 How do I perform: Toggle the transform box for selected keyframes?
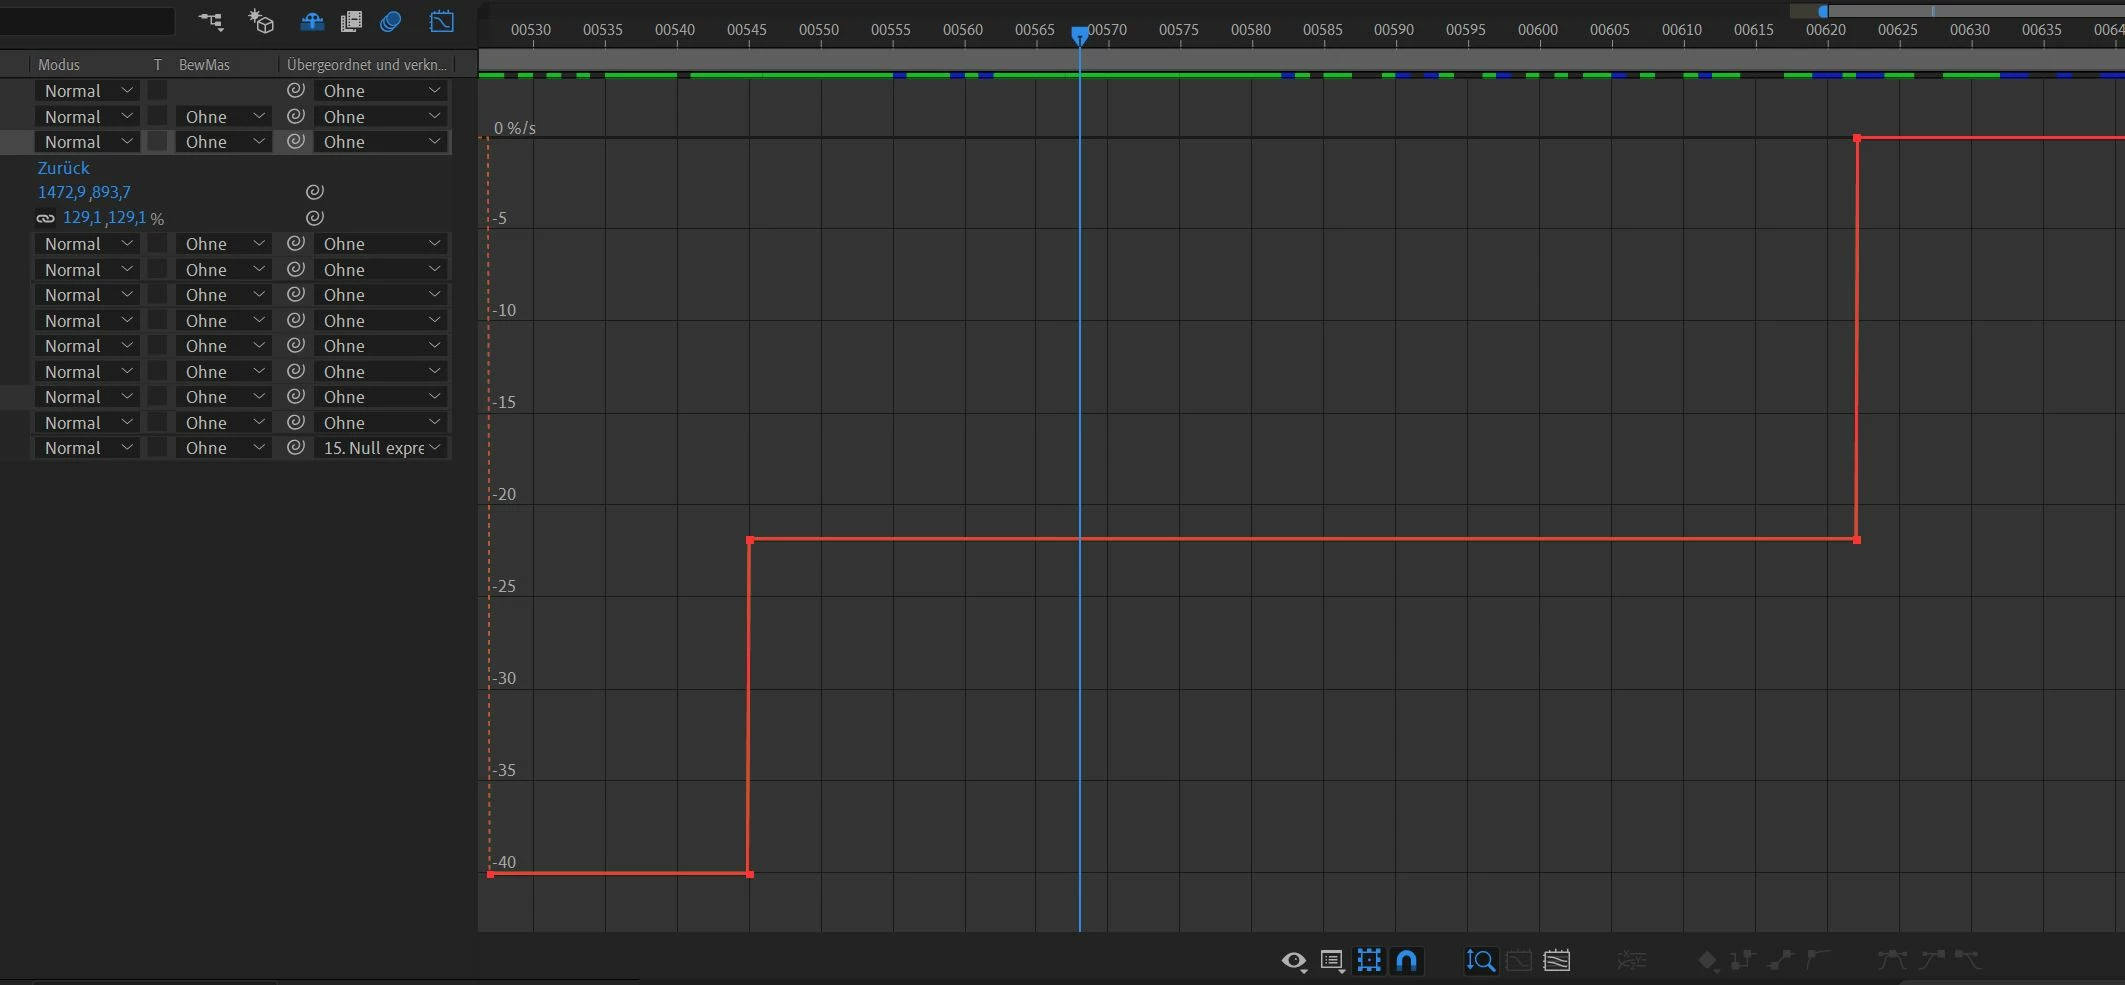1369,961
